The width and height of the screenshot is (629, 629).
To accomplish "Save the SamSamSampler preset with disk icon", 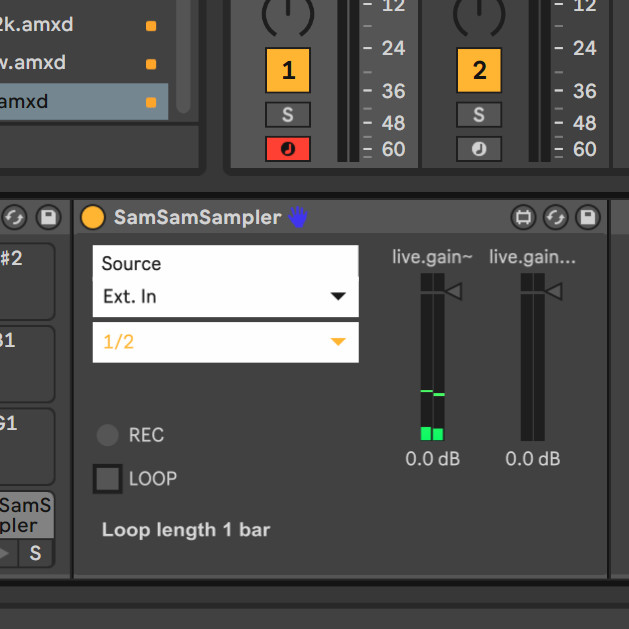I will click(588, 217).
